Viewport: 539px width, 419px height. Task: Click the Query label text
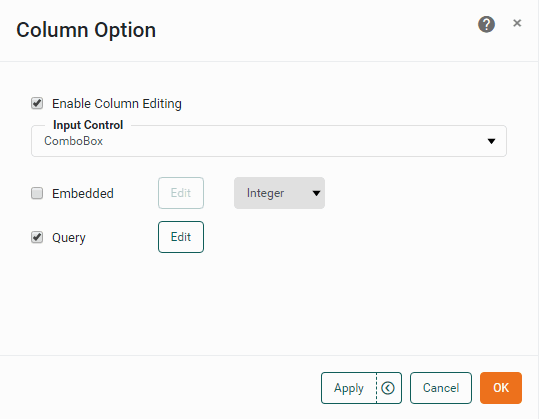click(69, 238)
